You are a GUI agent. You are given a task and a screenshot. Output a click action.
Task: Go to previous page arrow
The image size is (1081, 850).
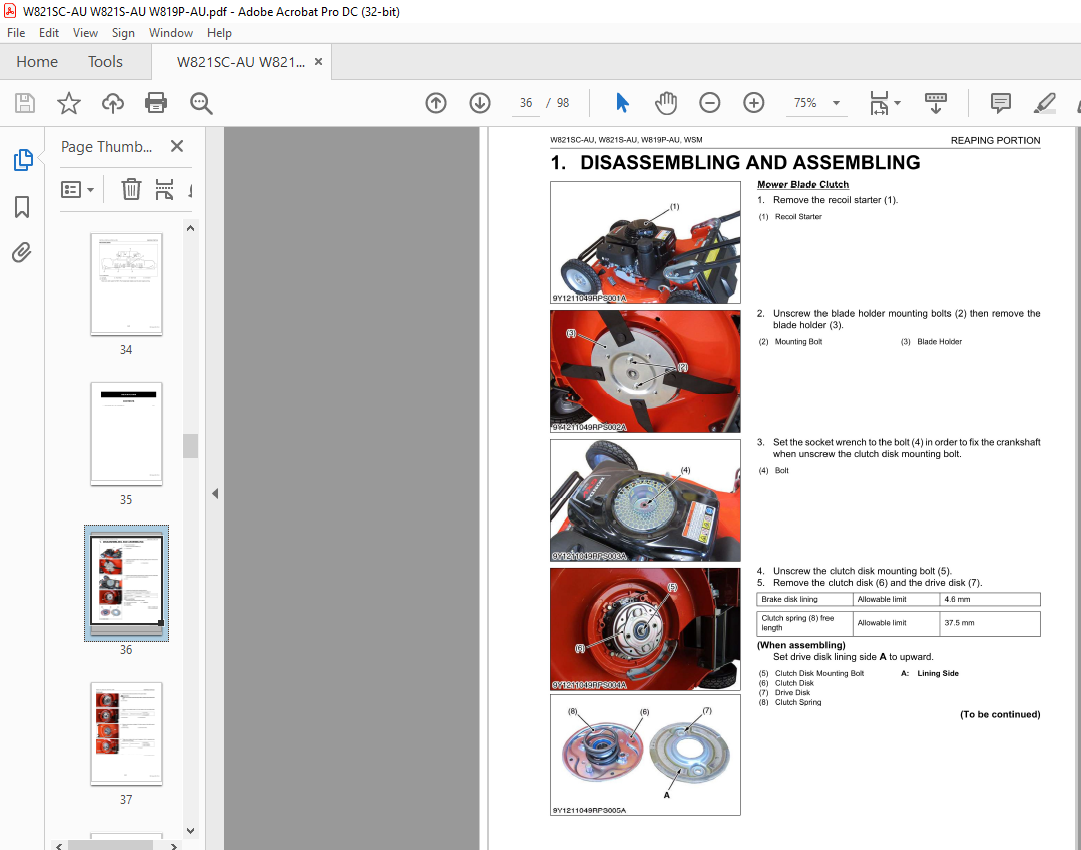point(436,103)
